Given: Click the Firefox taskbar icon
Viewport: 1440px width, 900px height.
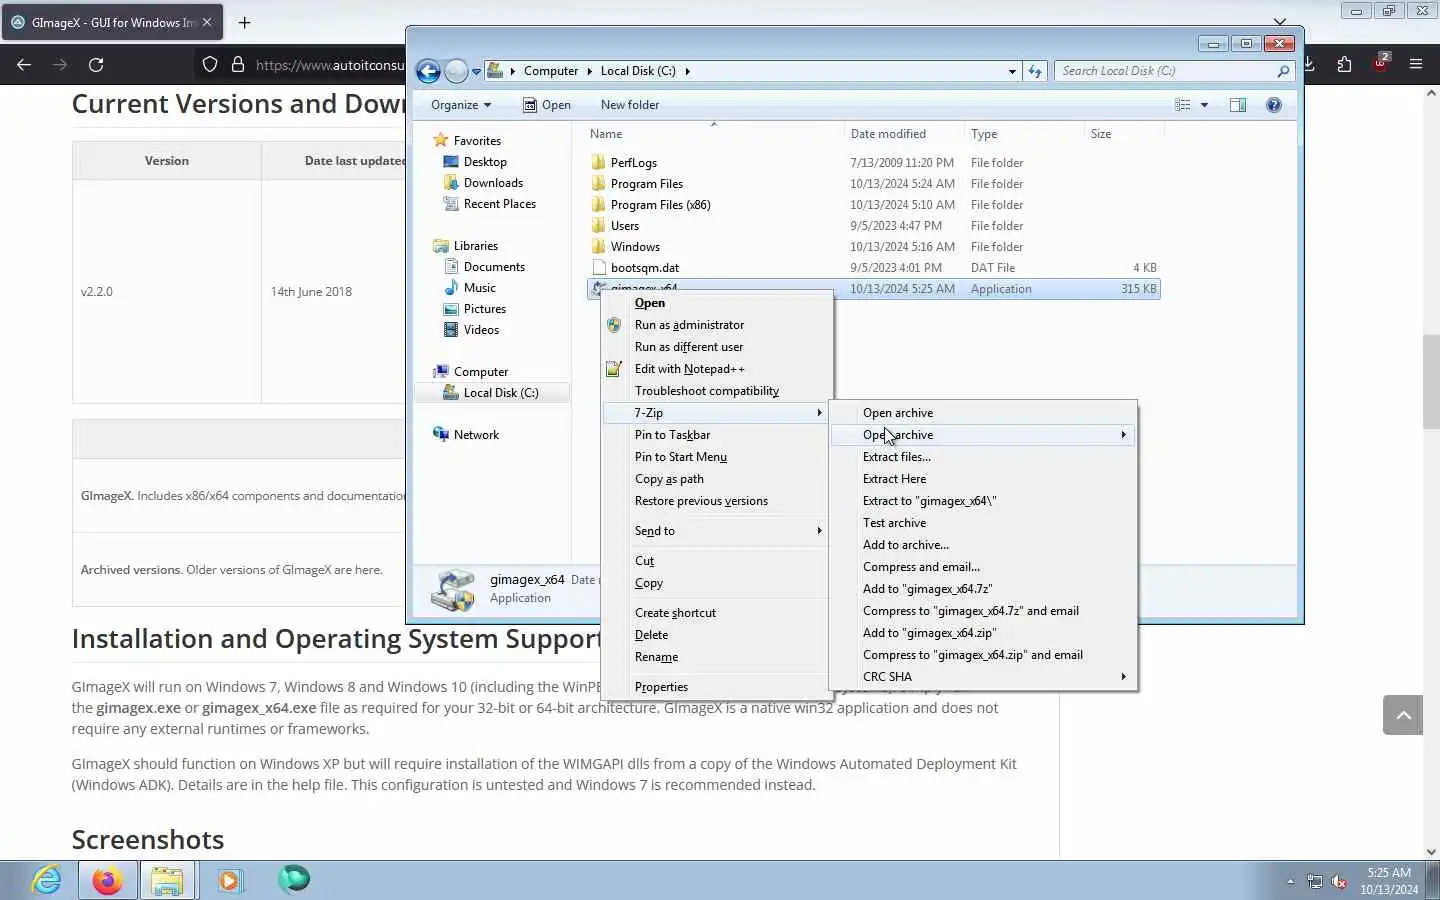Looking at the screenshot, I should (107, 880).
